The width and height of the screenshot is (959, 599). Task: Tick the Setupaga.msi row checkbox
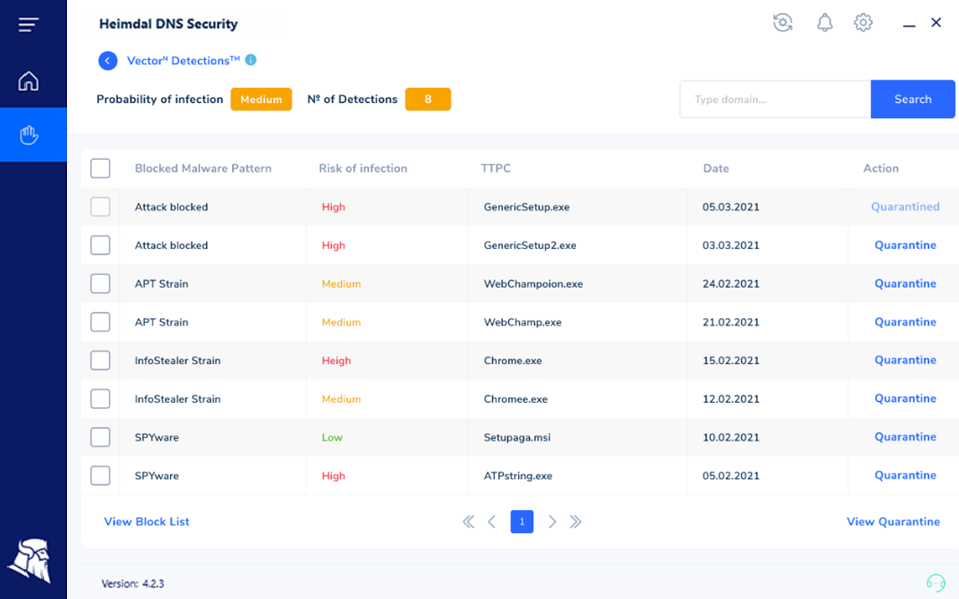[x=100, y=437]
